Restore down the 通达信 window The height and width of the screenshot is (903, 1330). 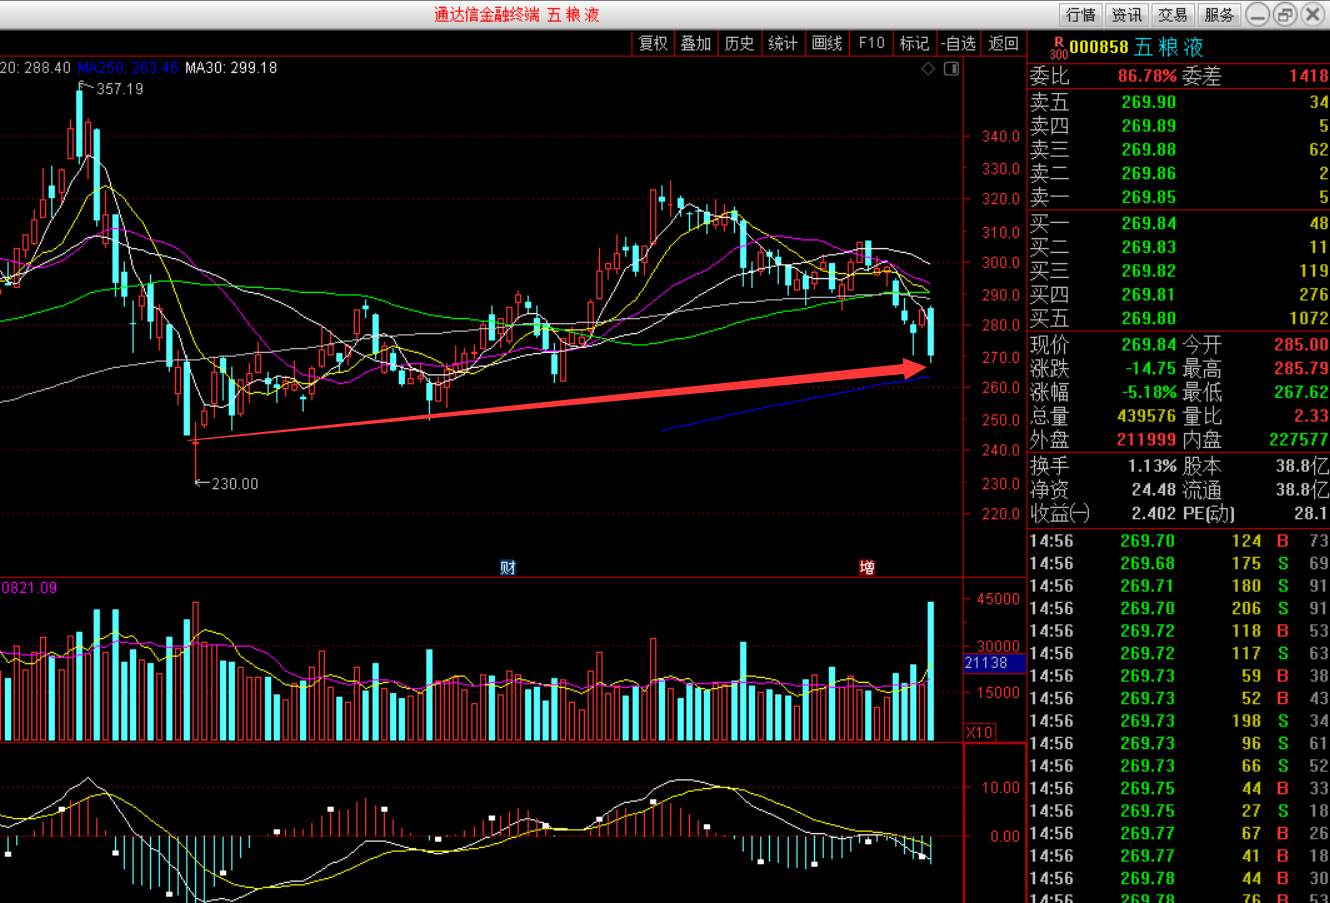(1286, 15)
